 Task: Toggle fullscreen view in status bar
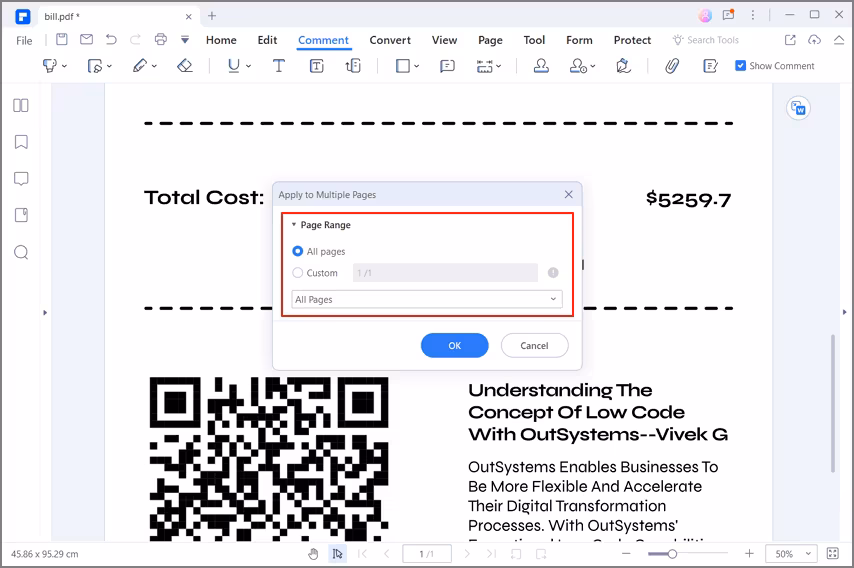(833, 554)
